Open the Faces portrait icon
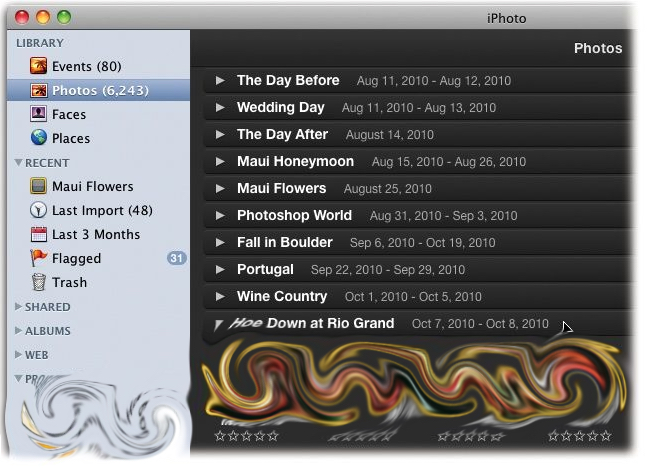The width and height of the screenshot is (648, 469). pos(38,114)
